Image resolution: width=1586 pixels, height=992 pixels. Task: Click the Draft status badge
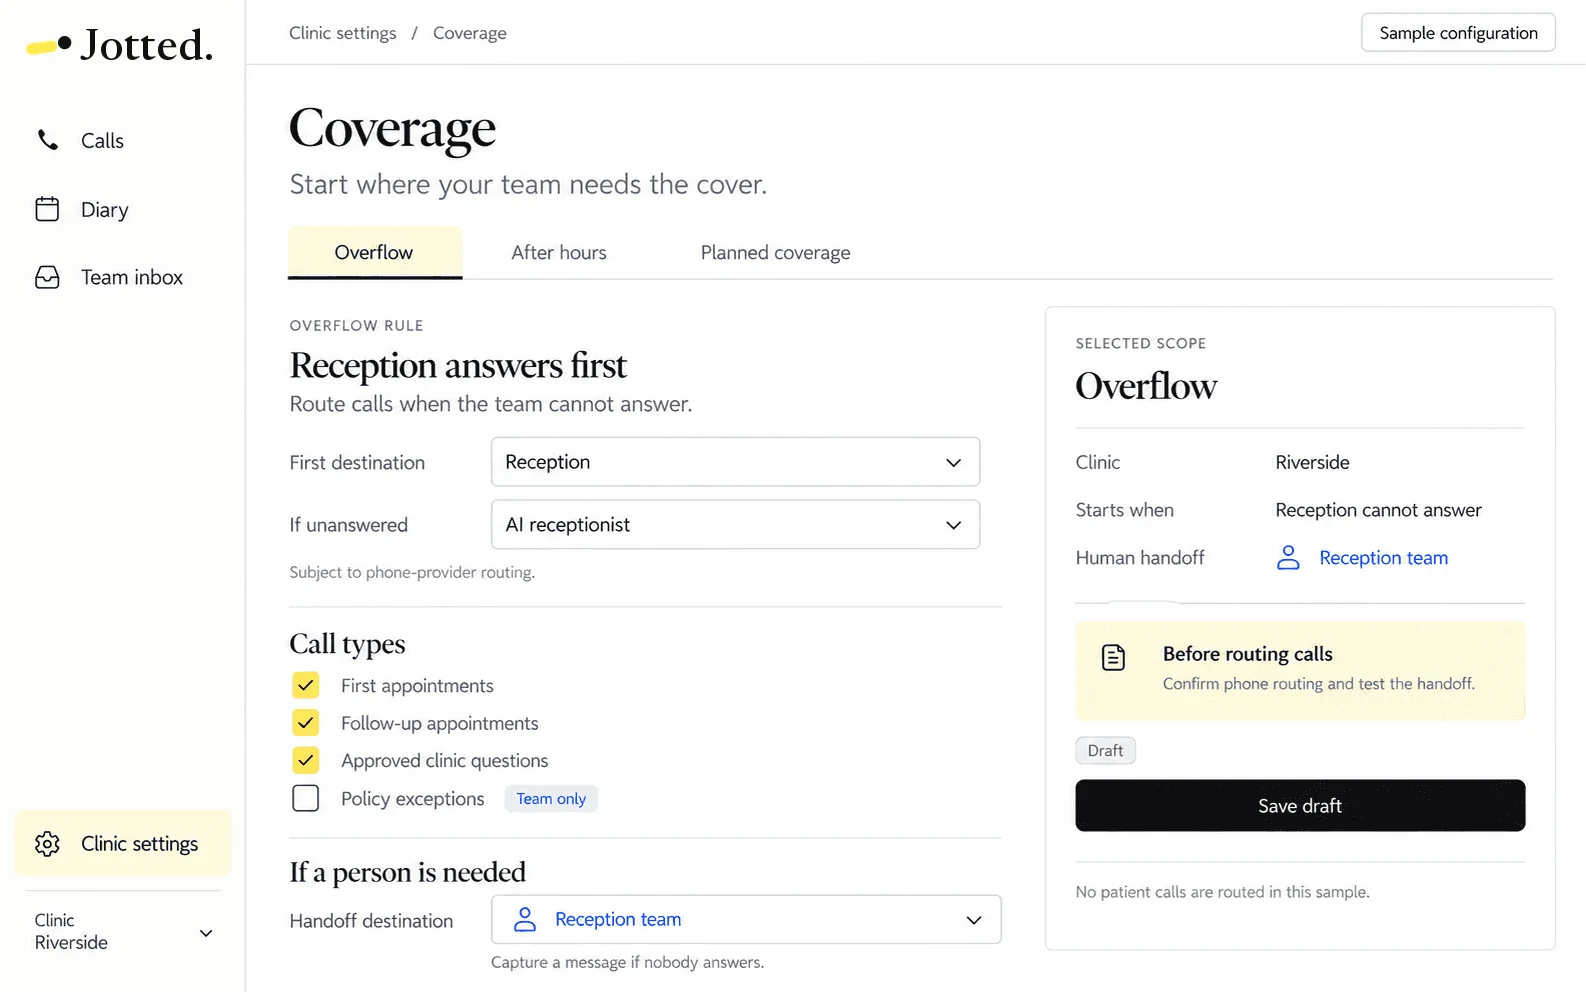(x=1105, y=751)
